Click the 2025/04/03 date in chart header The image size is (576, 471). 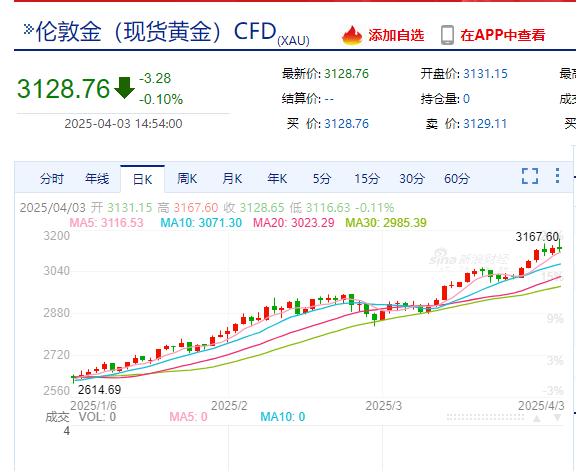click(x=53, y=208)
